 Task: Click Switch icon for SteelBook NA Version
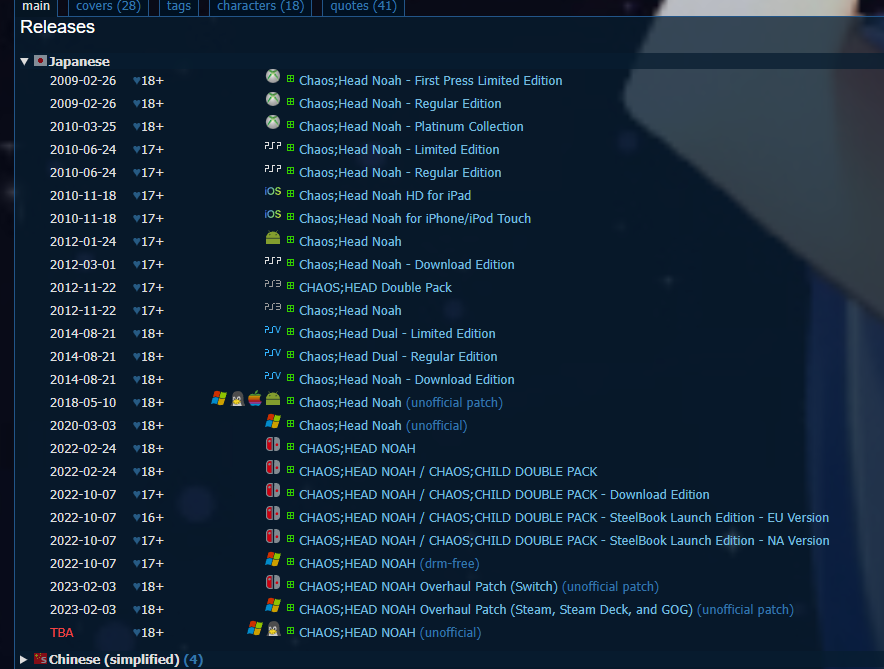coord(273,537)
